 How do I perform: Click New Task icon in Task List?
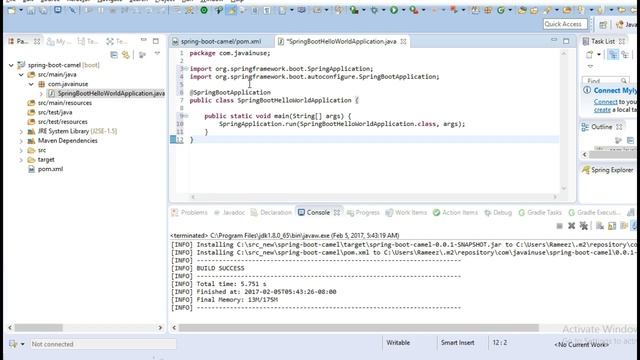click(x=589, y=54)
